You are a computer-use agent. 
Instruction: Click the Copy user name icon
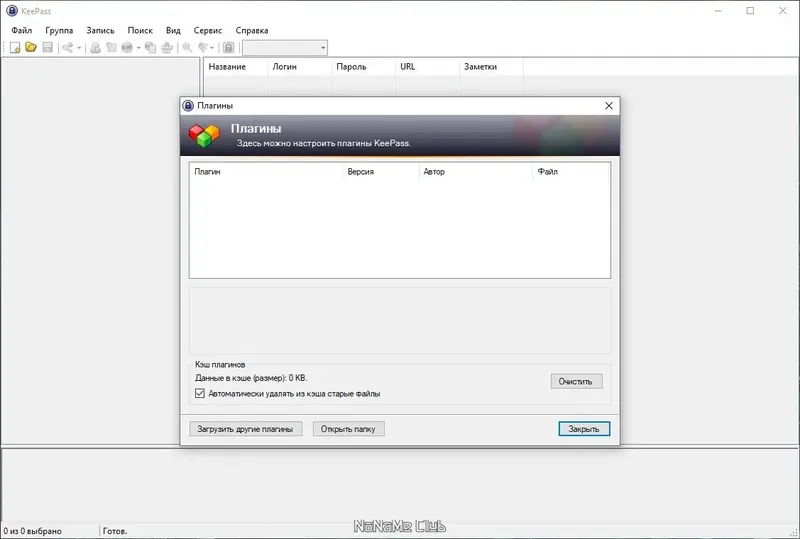point(95,47)
